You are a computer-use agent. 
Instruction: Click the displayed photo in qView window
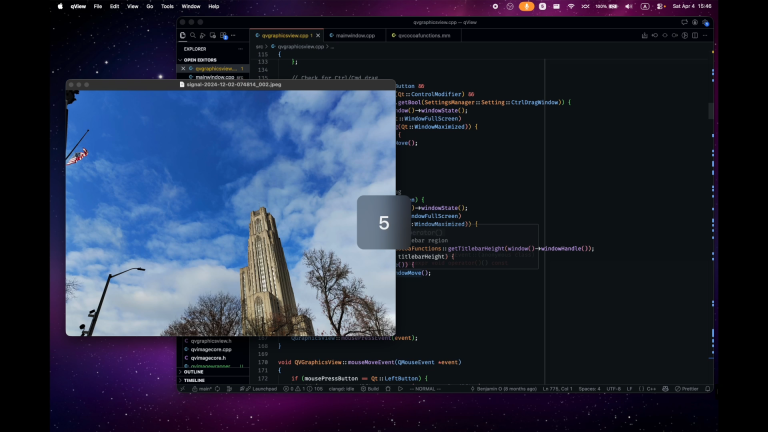(x=231, y=213)
